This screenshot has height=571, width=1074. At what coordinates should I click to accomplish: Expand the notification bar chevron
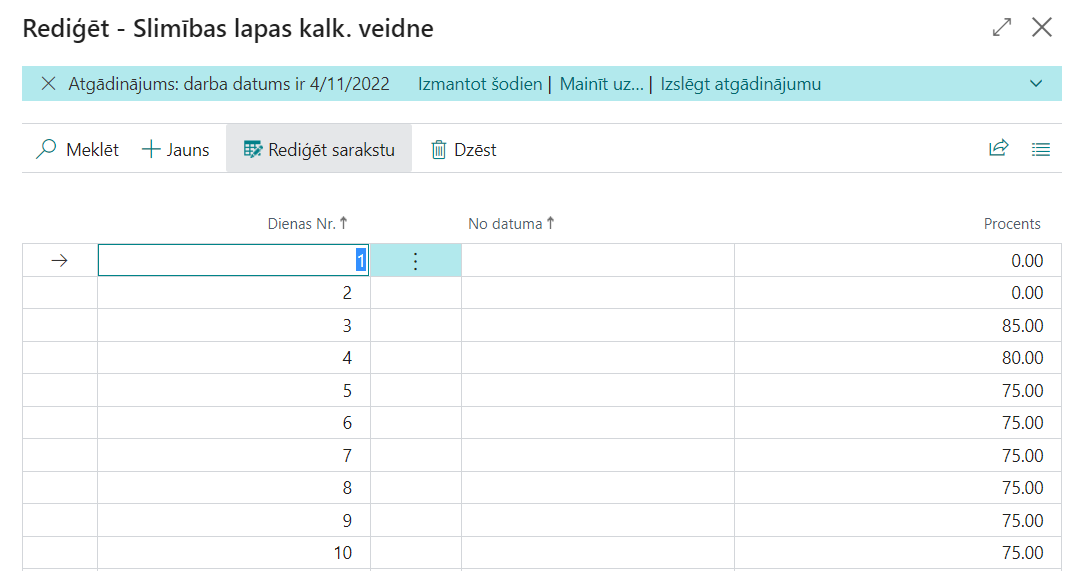point(1035,84)
